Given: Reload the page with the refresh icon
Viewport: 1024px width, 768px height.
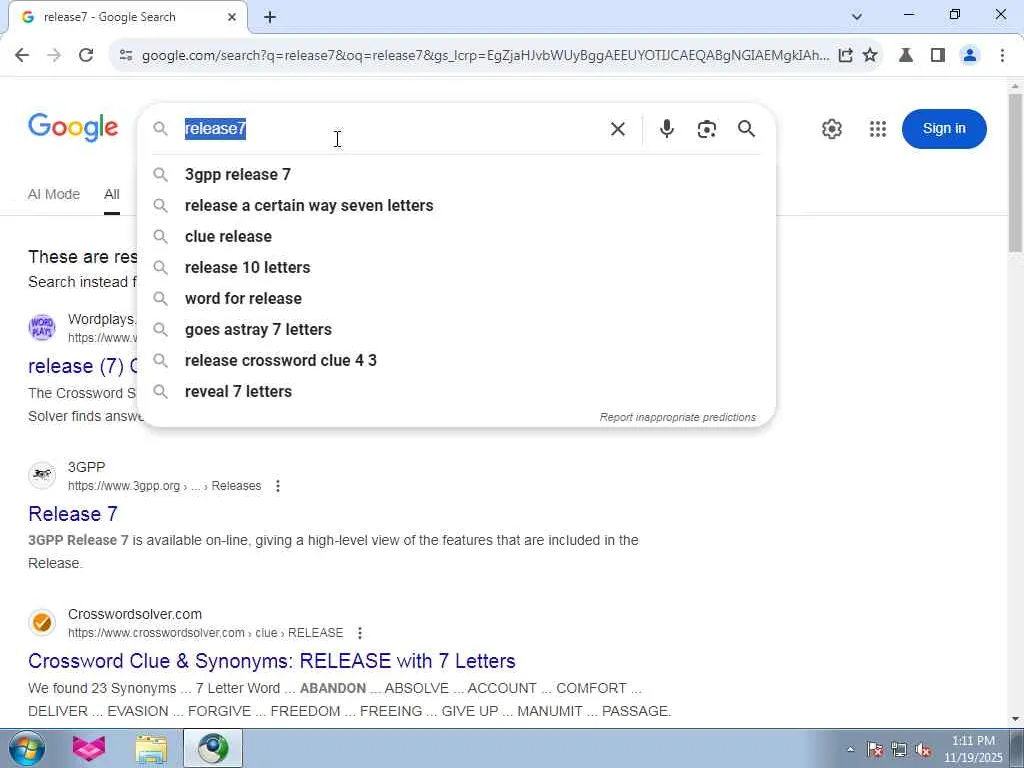Looking at the screenshot, I should click(86, 56).
